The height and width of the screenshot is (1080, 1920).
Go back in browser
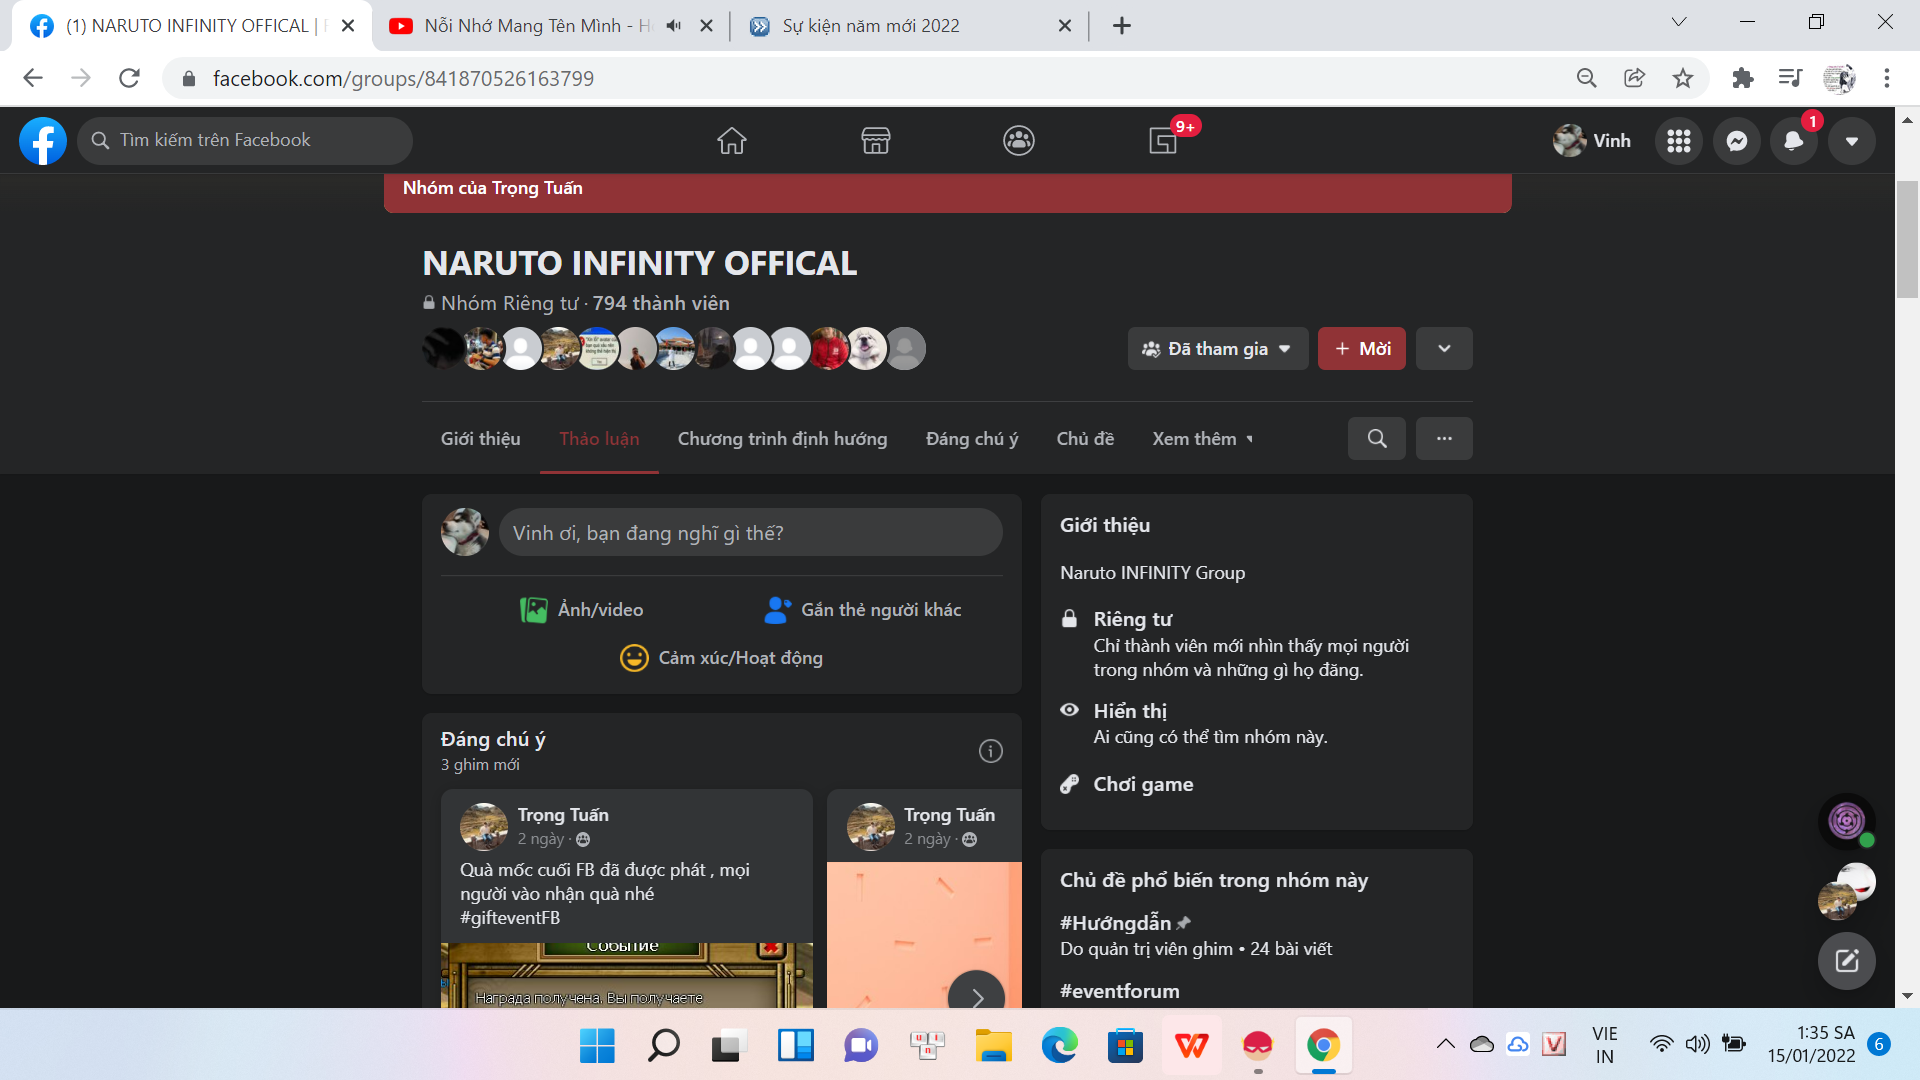click(33, 78)
